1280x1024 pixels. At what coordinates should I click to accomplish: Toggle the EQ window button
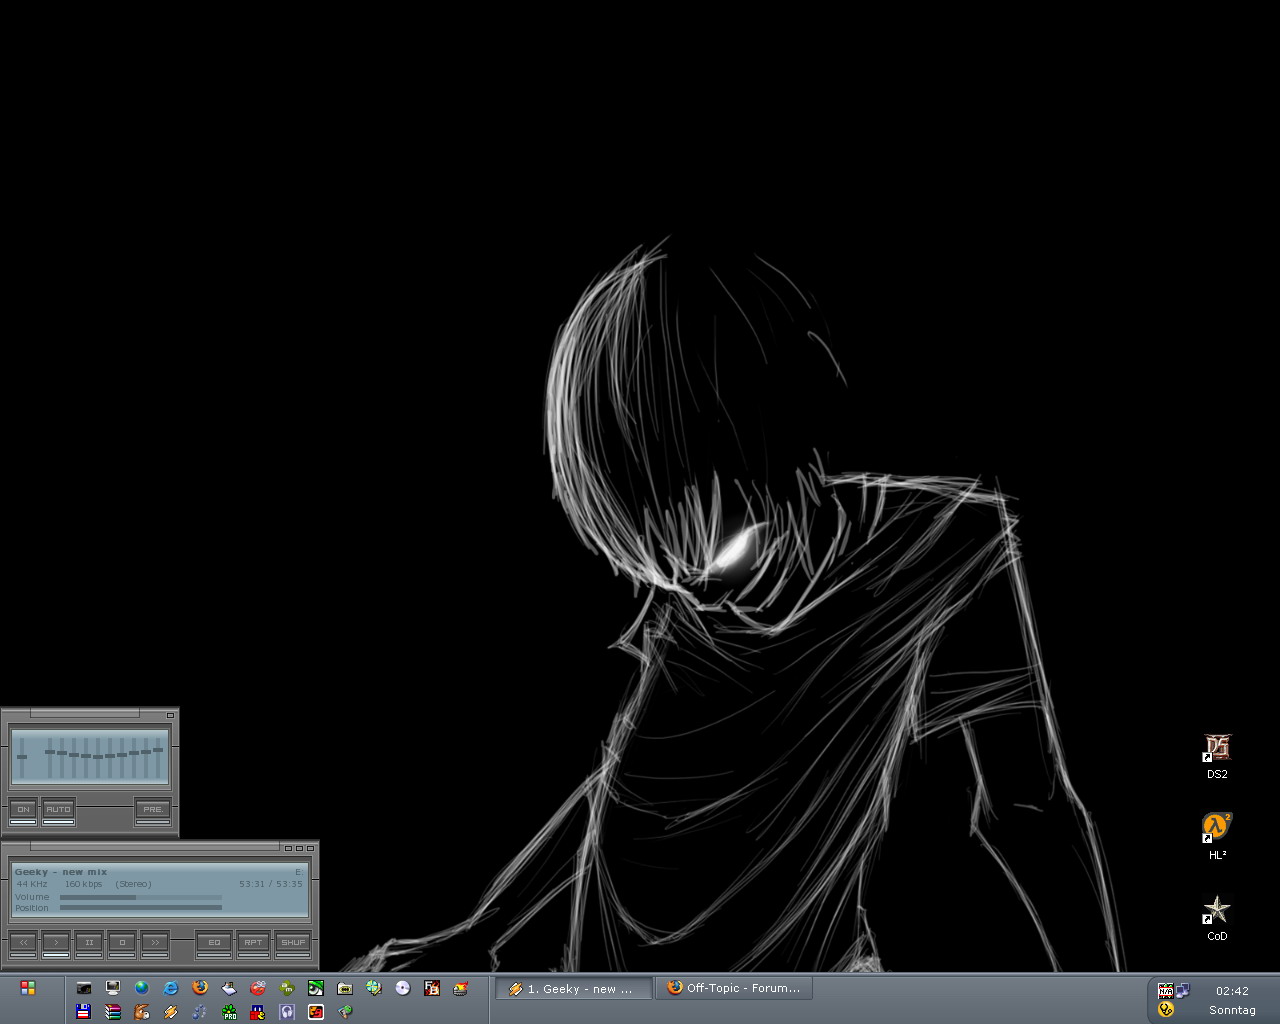point(214,943)
